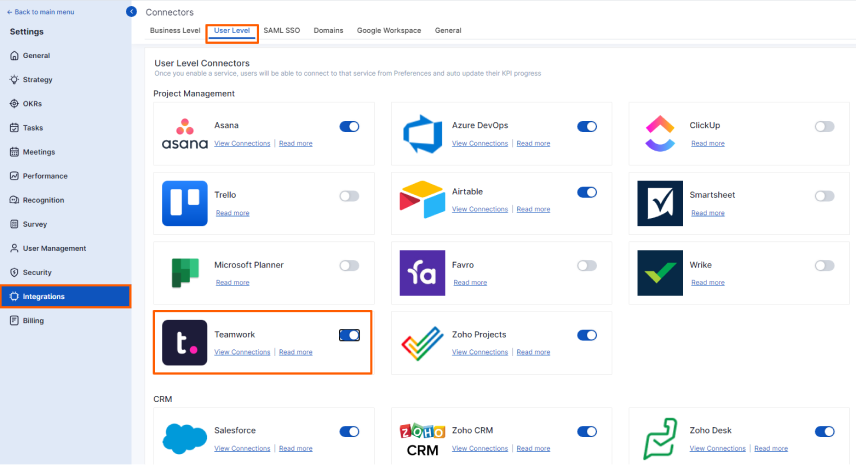The image size is (856, 465).
Task: Open View Connections for Salesforce
Action: click(x=242, y=449)
